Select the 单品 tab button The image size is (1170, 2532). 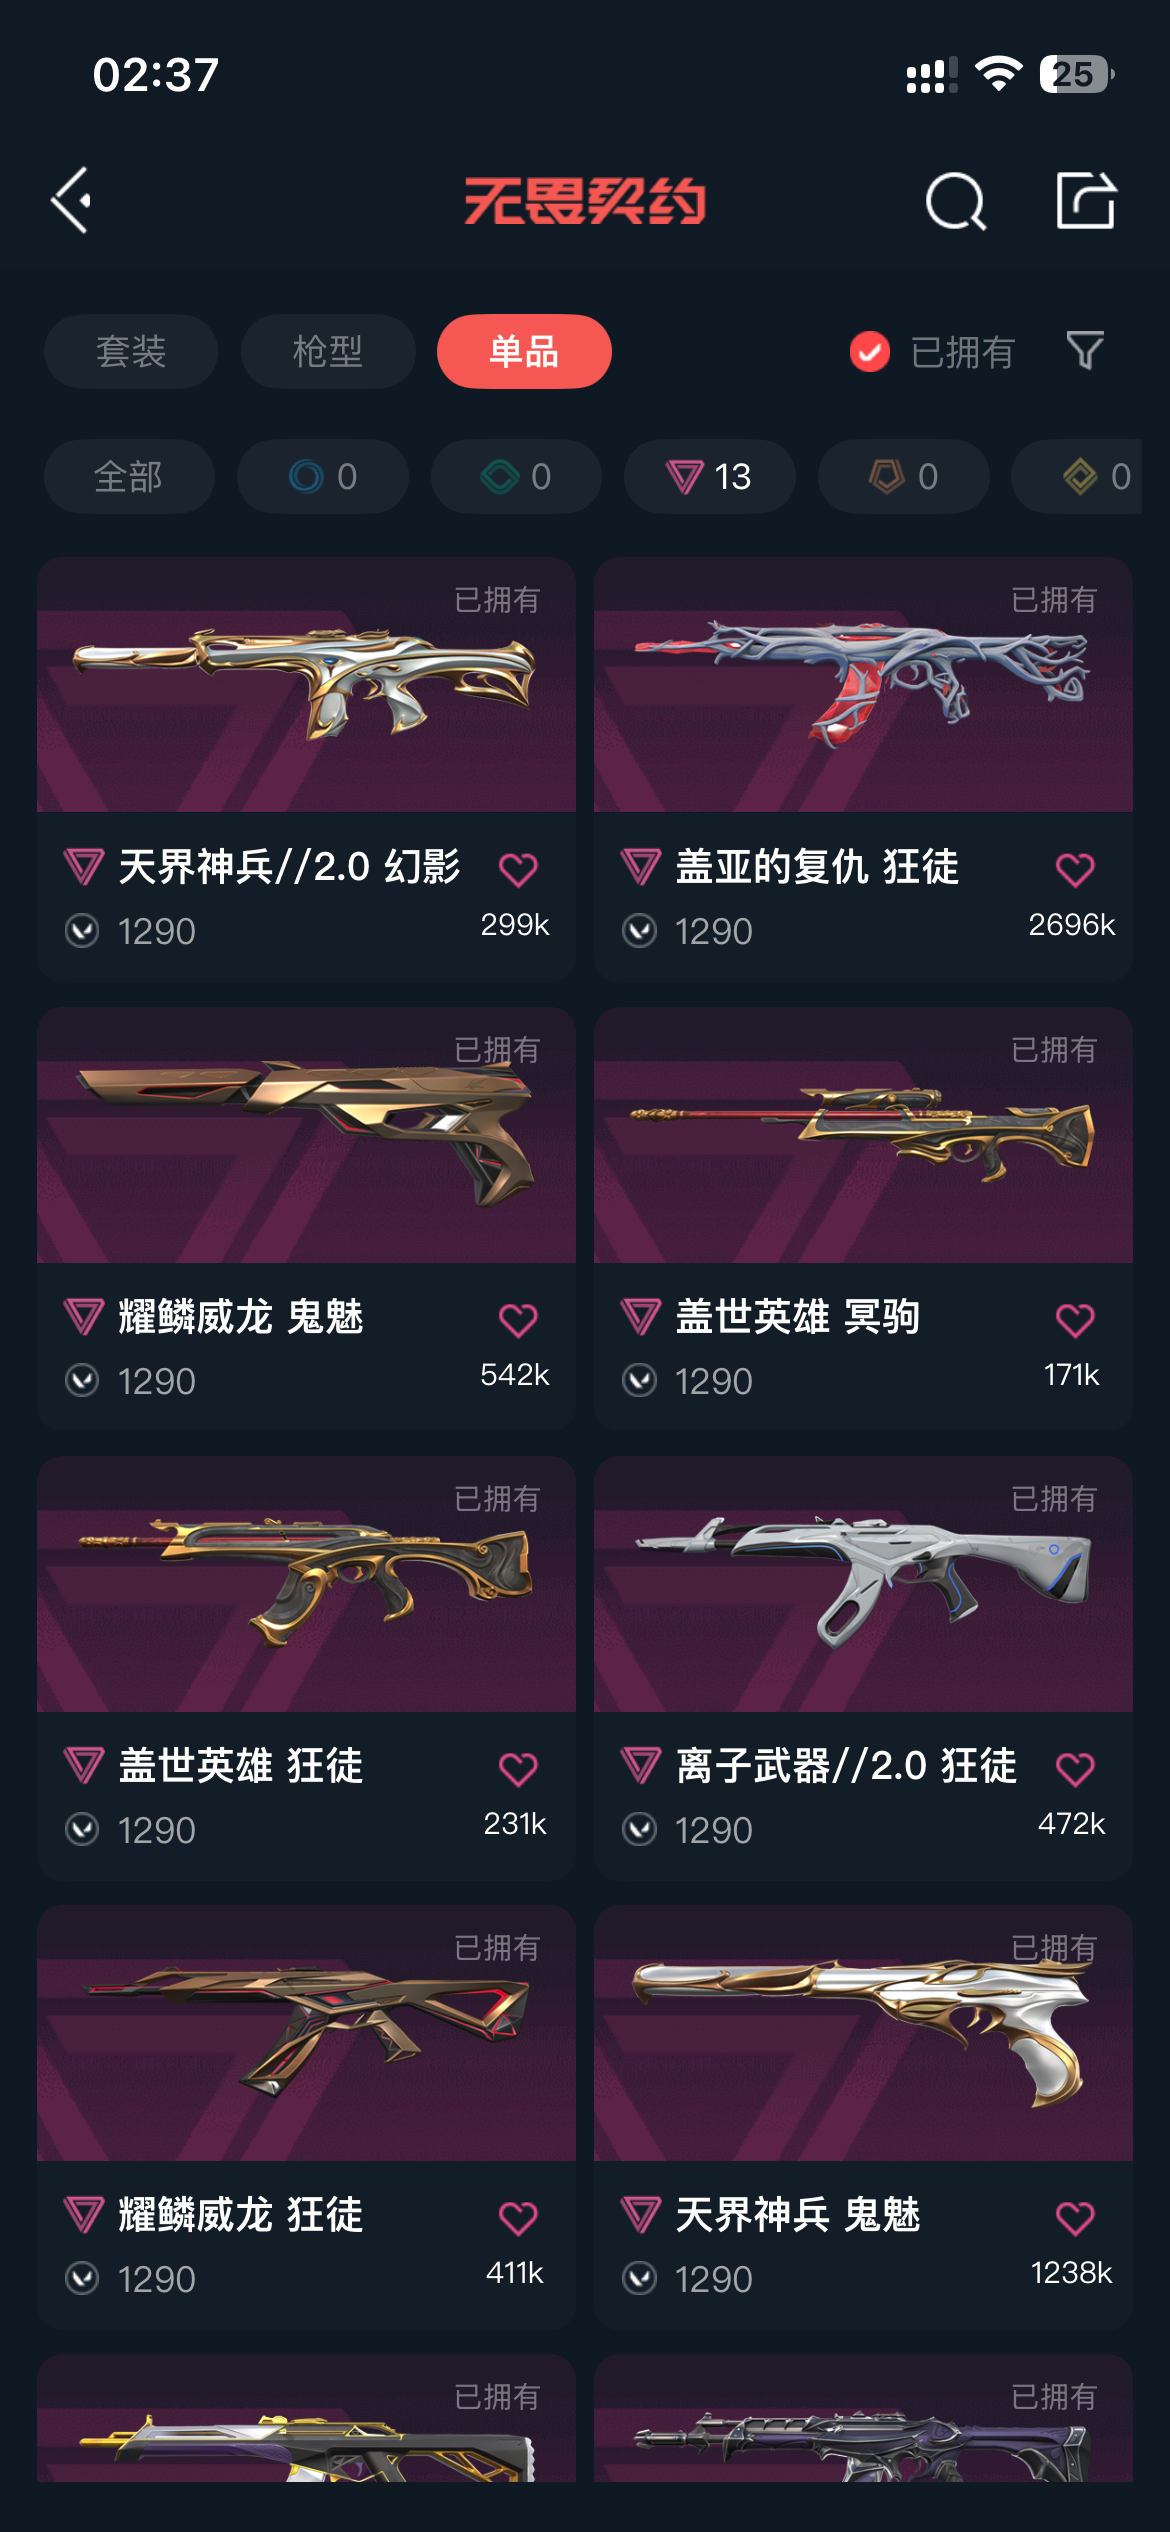click(524, 351)
